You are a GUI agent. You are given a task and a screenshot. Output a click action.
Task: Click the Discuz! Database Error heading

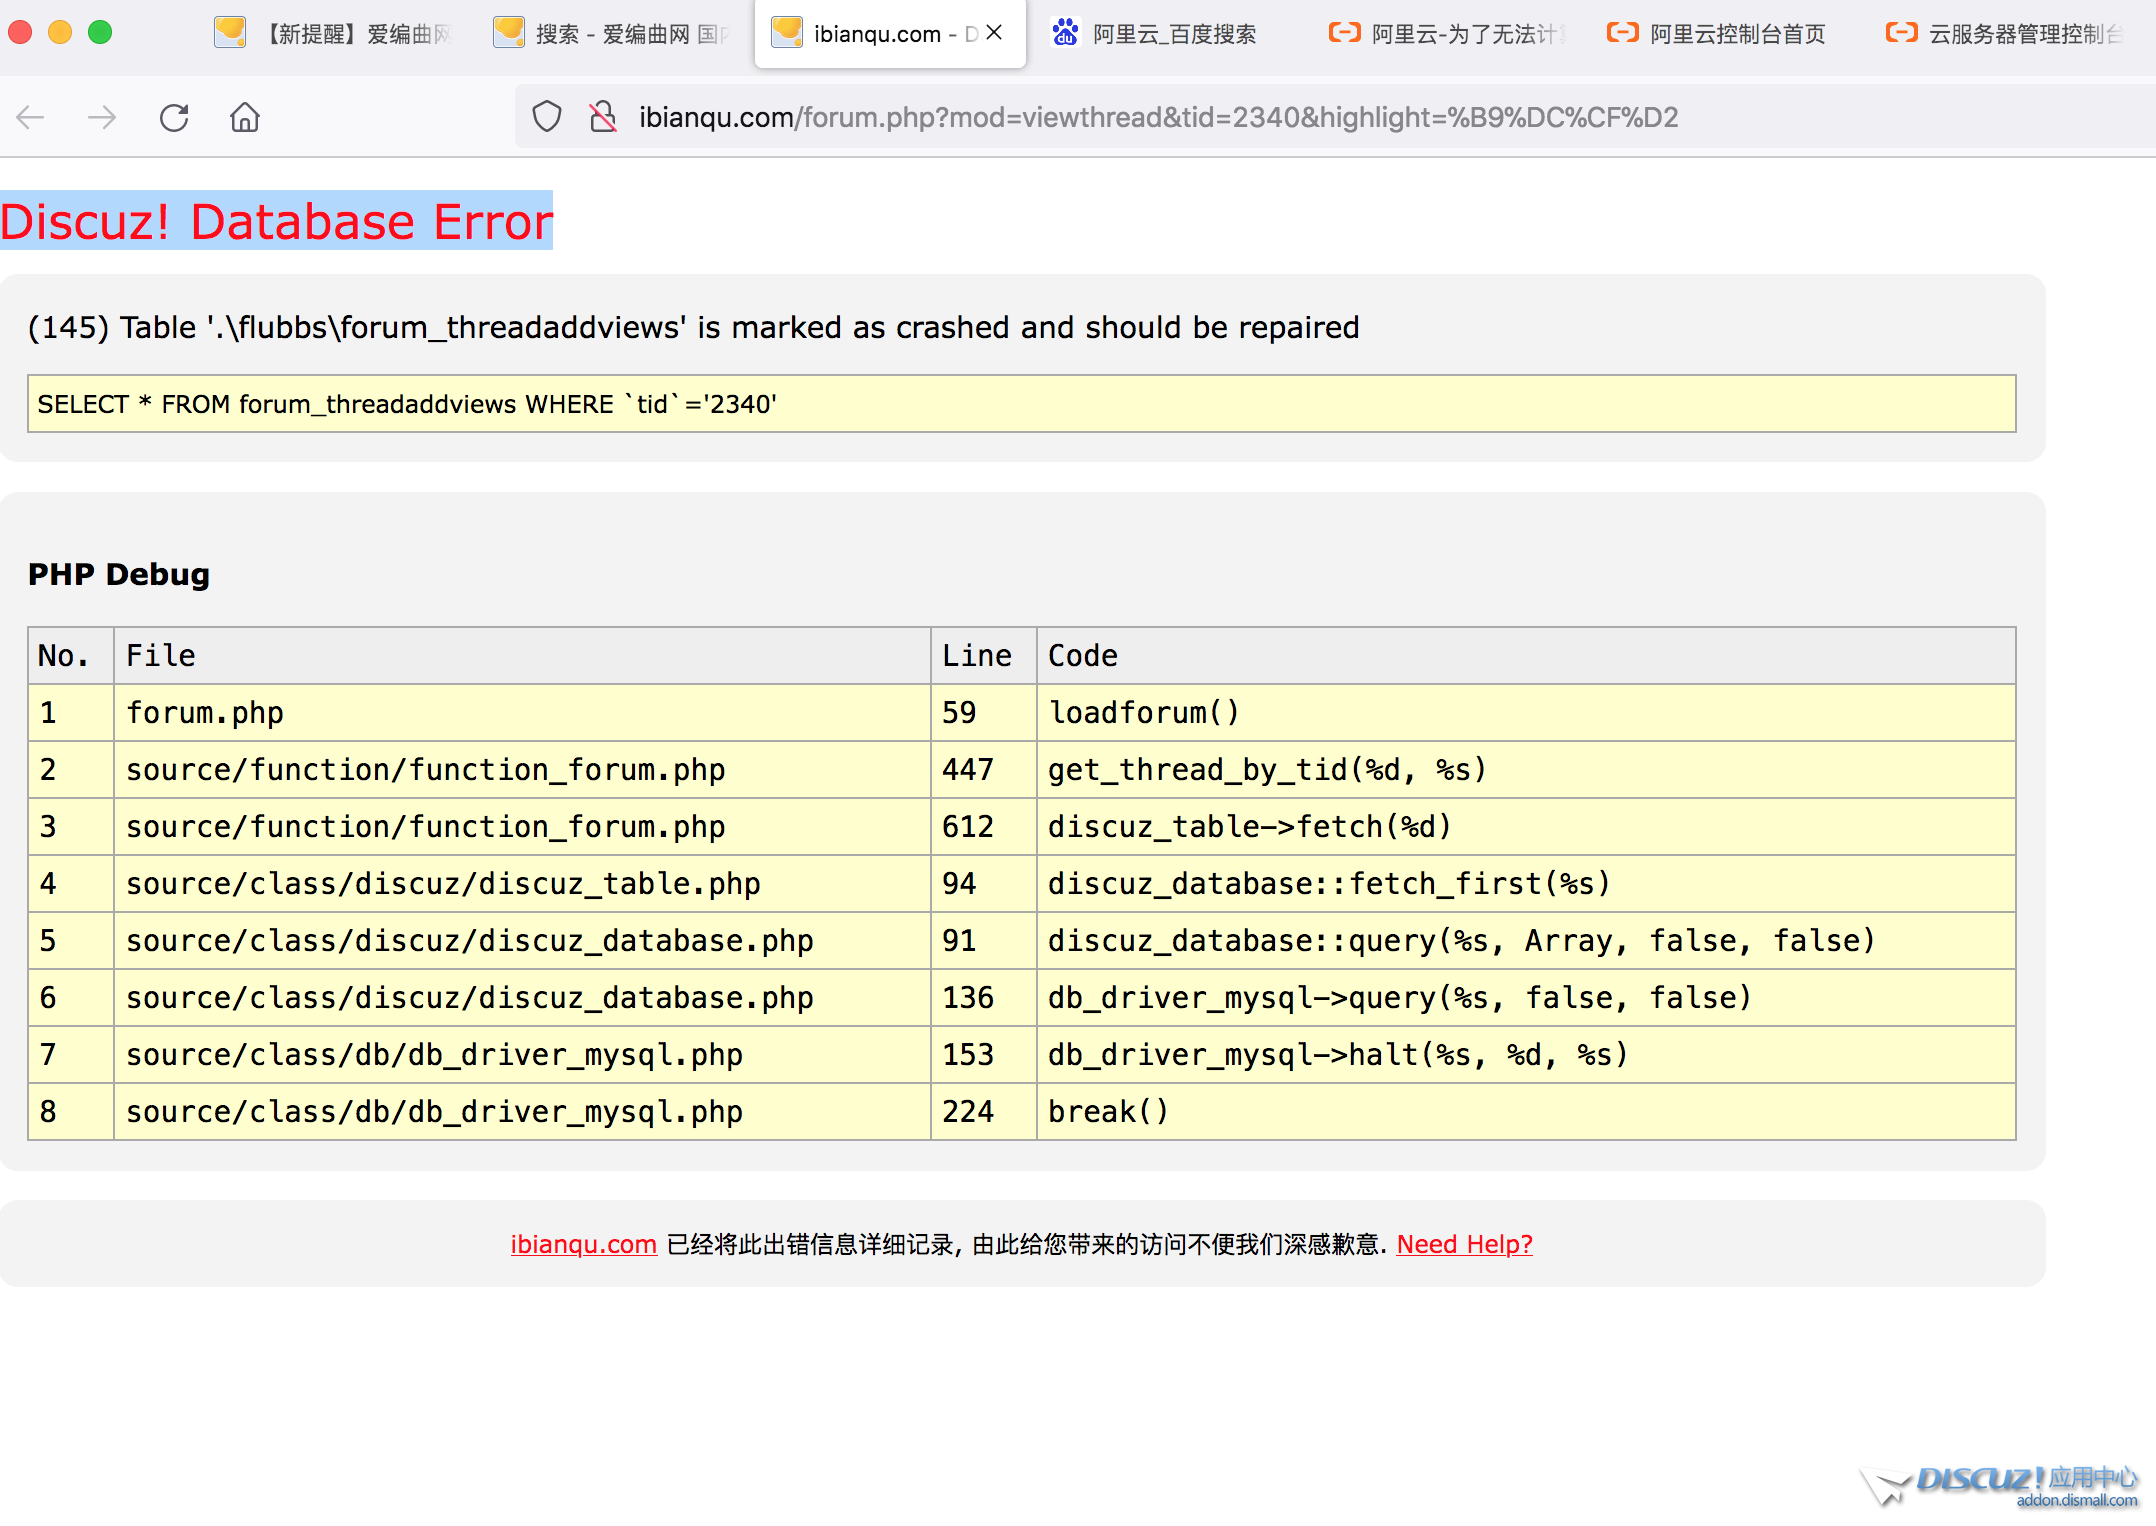(276, 221)
